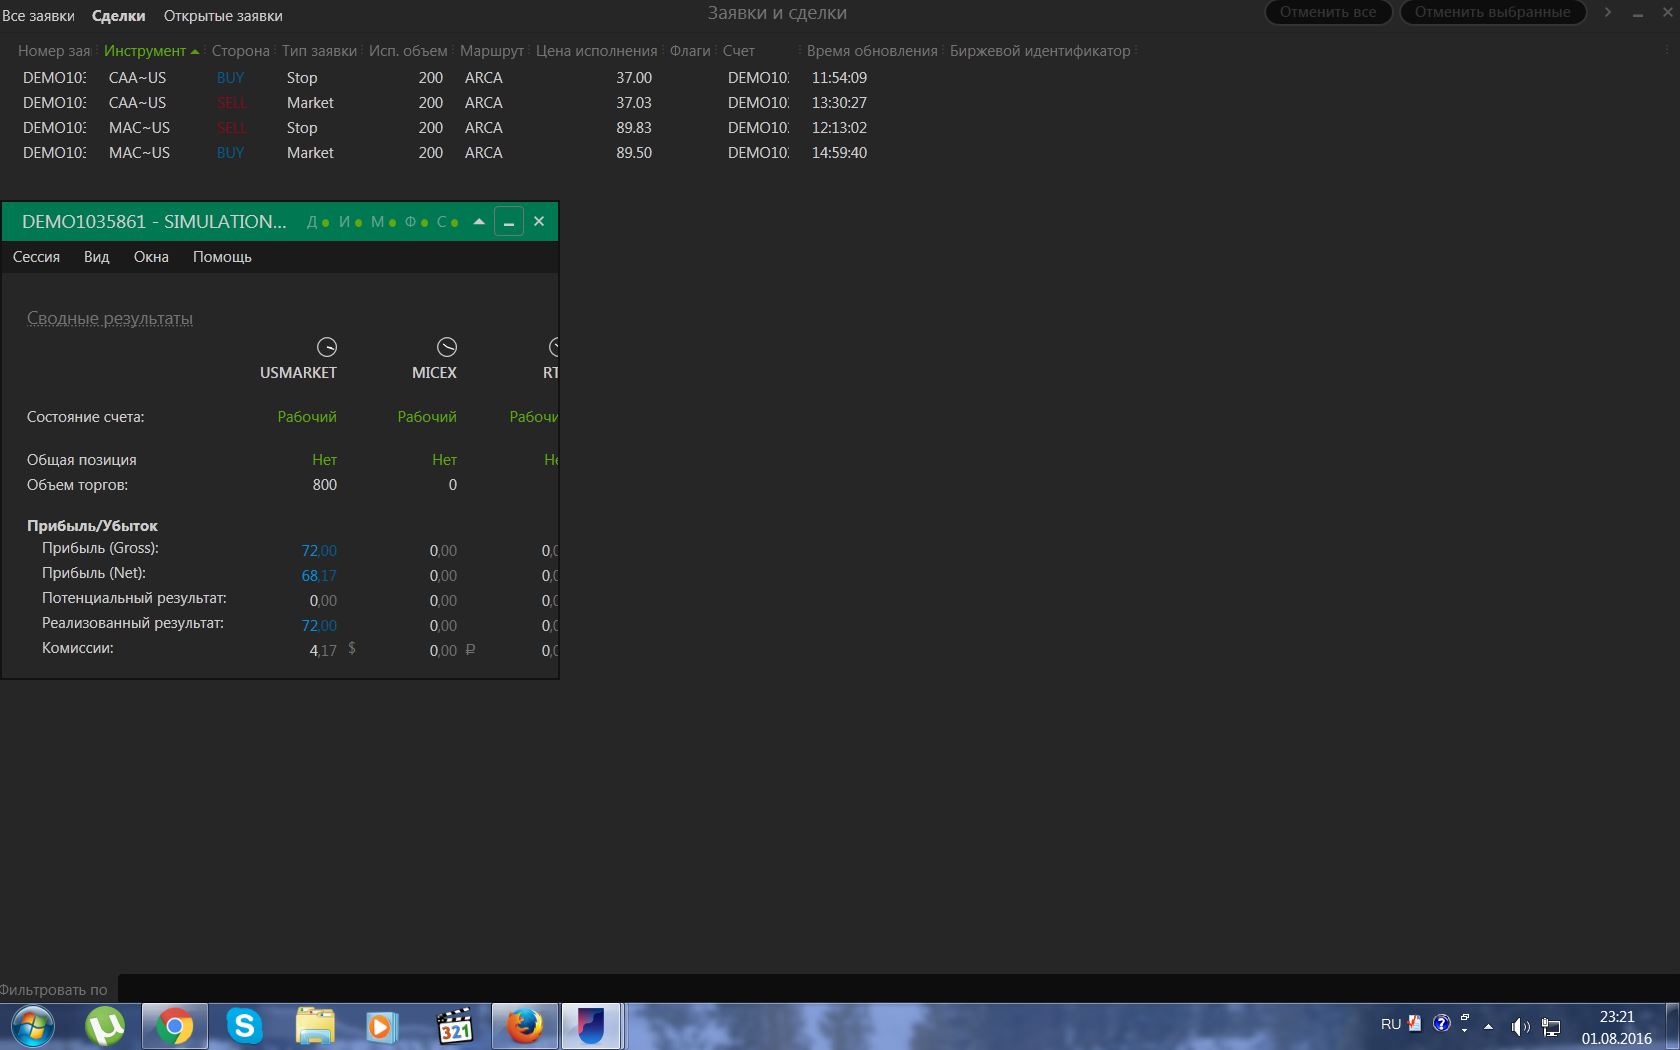Minimize the DEMO1035861 simulation window
The height and width of the screenshot is (1050, 1680).
click(509, 221)
